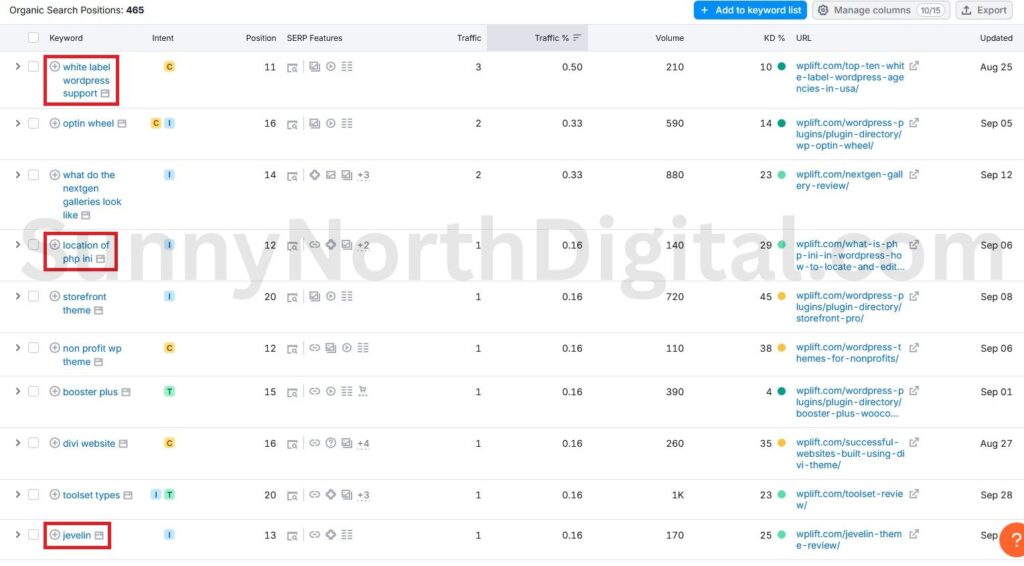1024x566 pixels.
Task: Click plus icon beside 'jevelin' keyword
Action: (55, 535)
